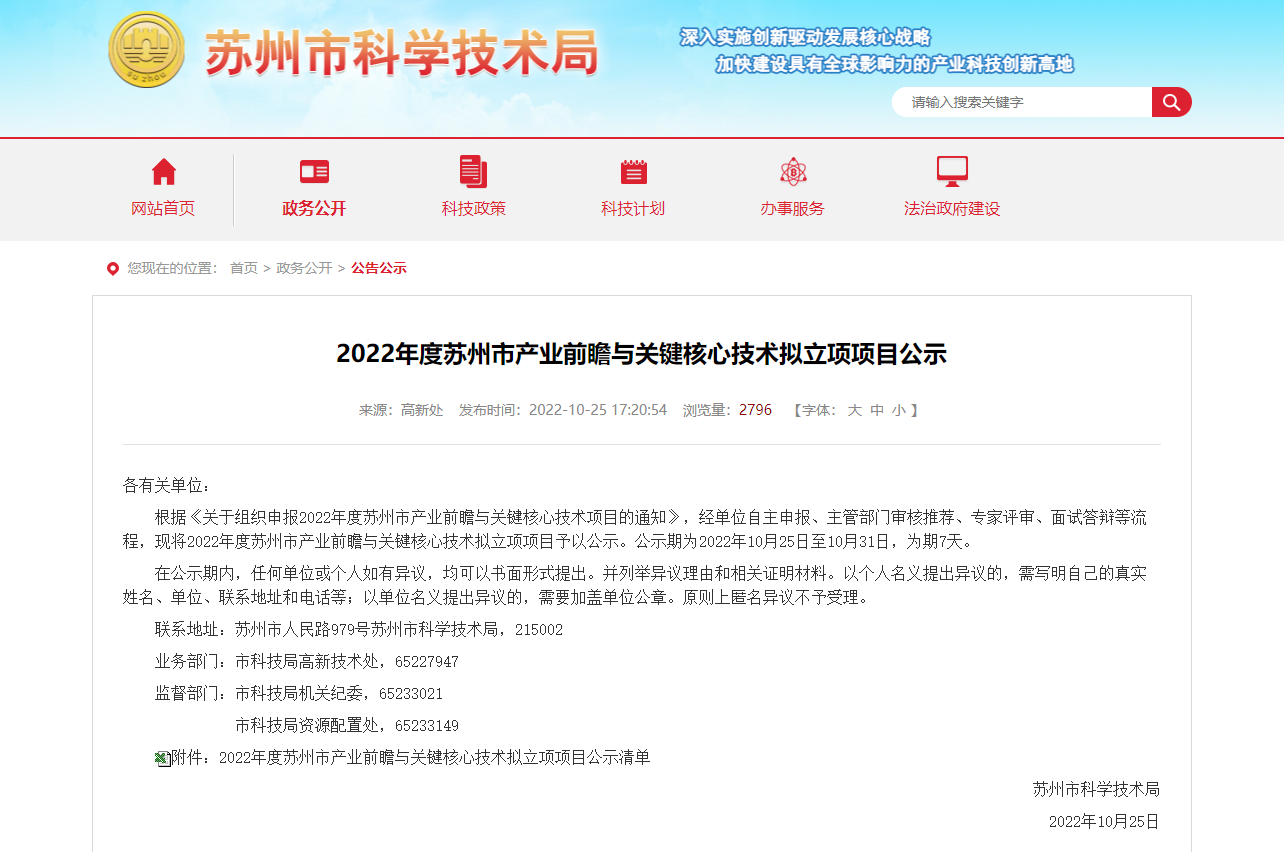Click the search keyword input field
The height and width of the screenshot is (852, 1284).
point(1022,102)
